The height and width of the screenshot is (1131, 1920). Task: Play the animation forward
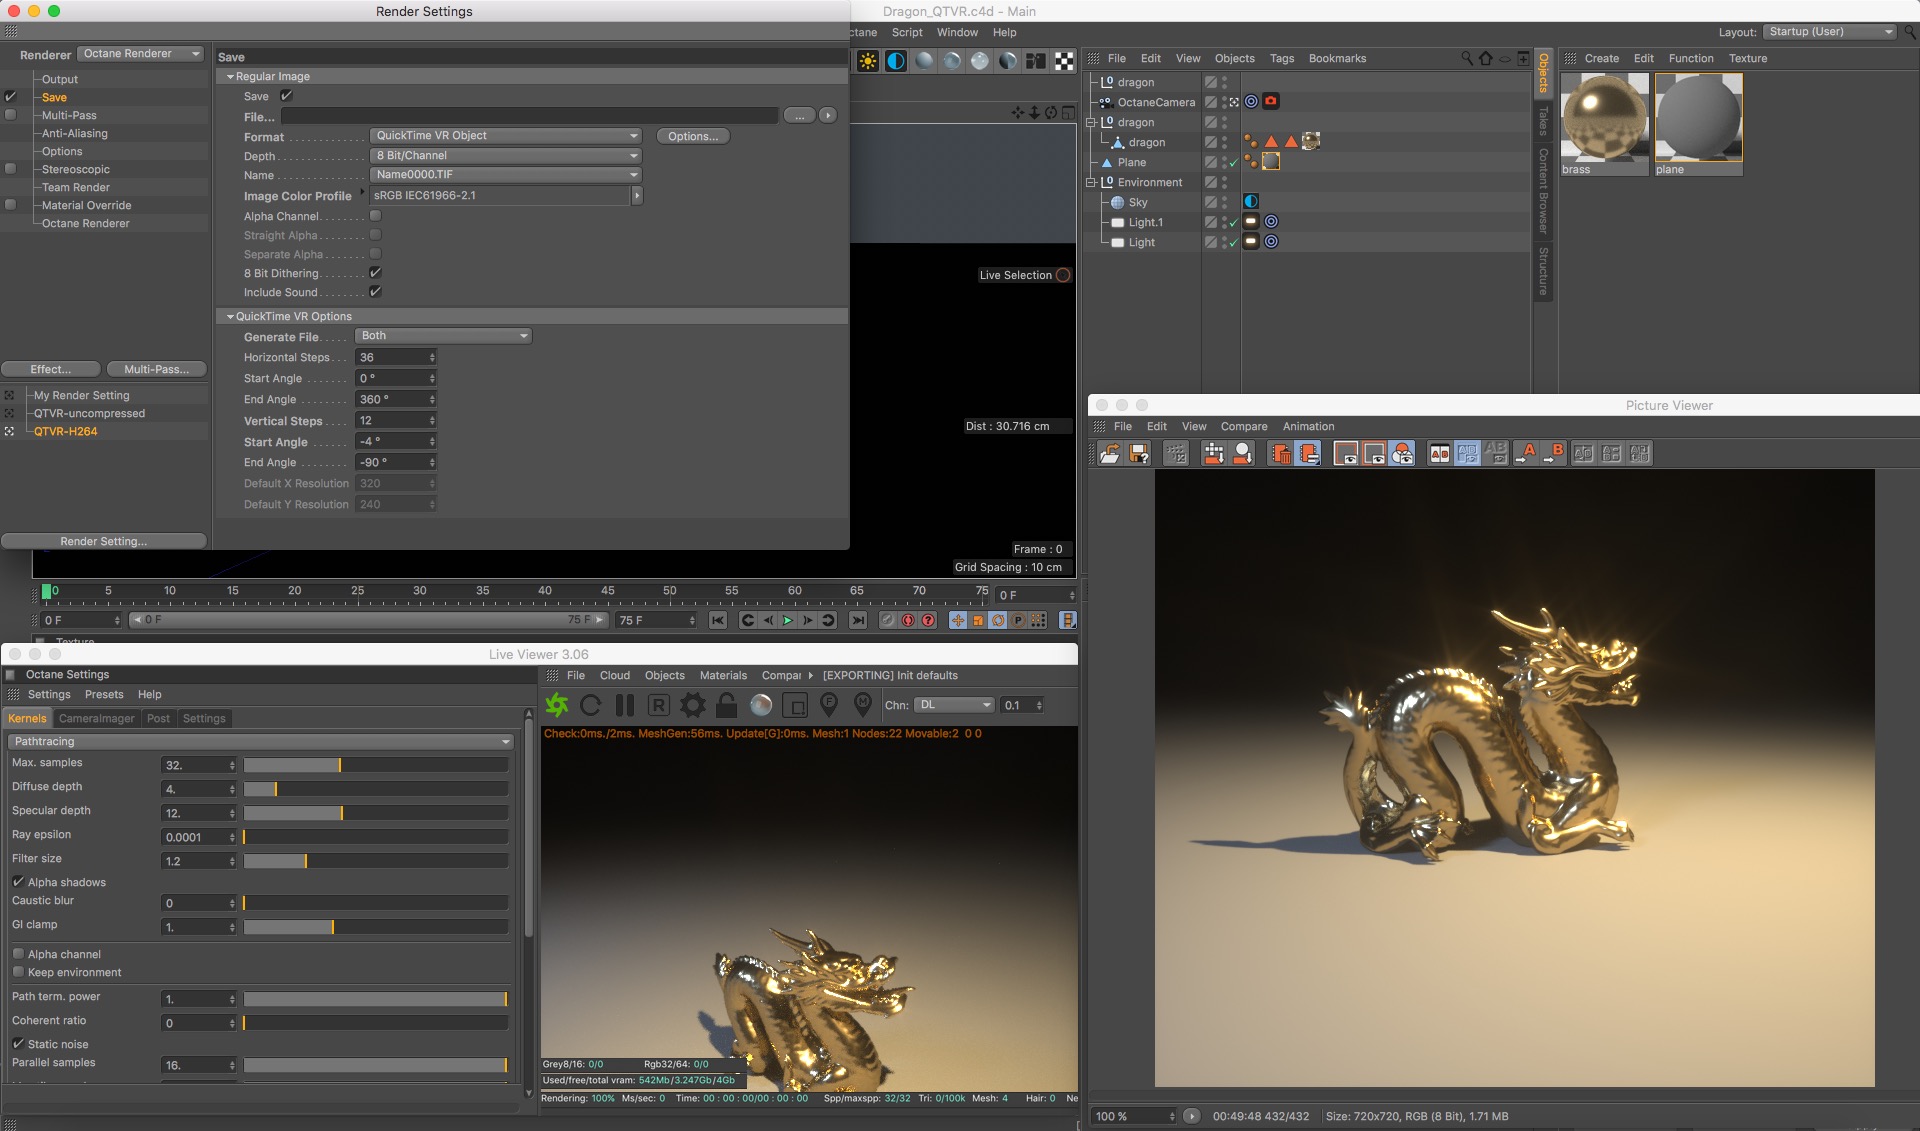click(788, 621)
